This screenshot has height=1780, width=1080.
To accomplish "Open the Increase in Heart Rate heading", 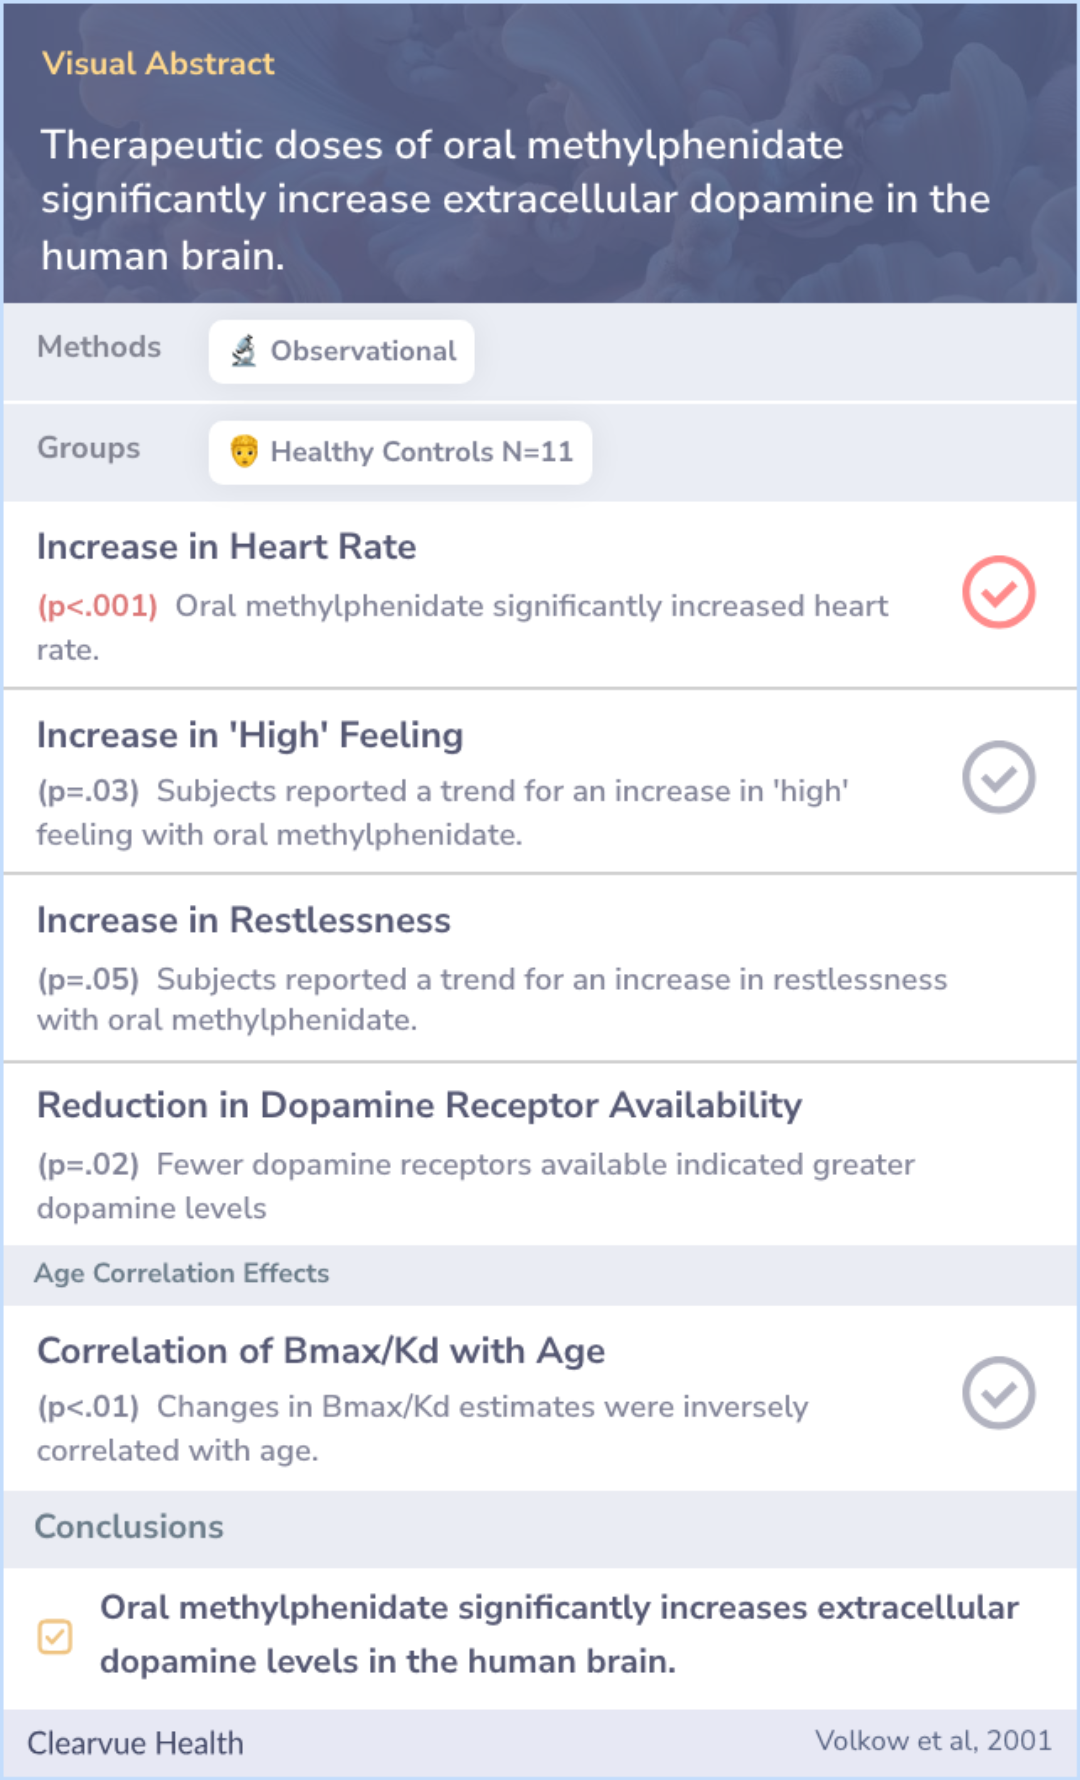I will pyautogui.click(x=226, y=547).
